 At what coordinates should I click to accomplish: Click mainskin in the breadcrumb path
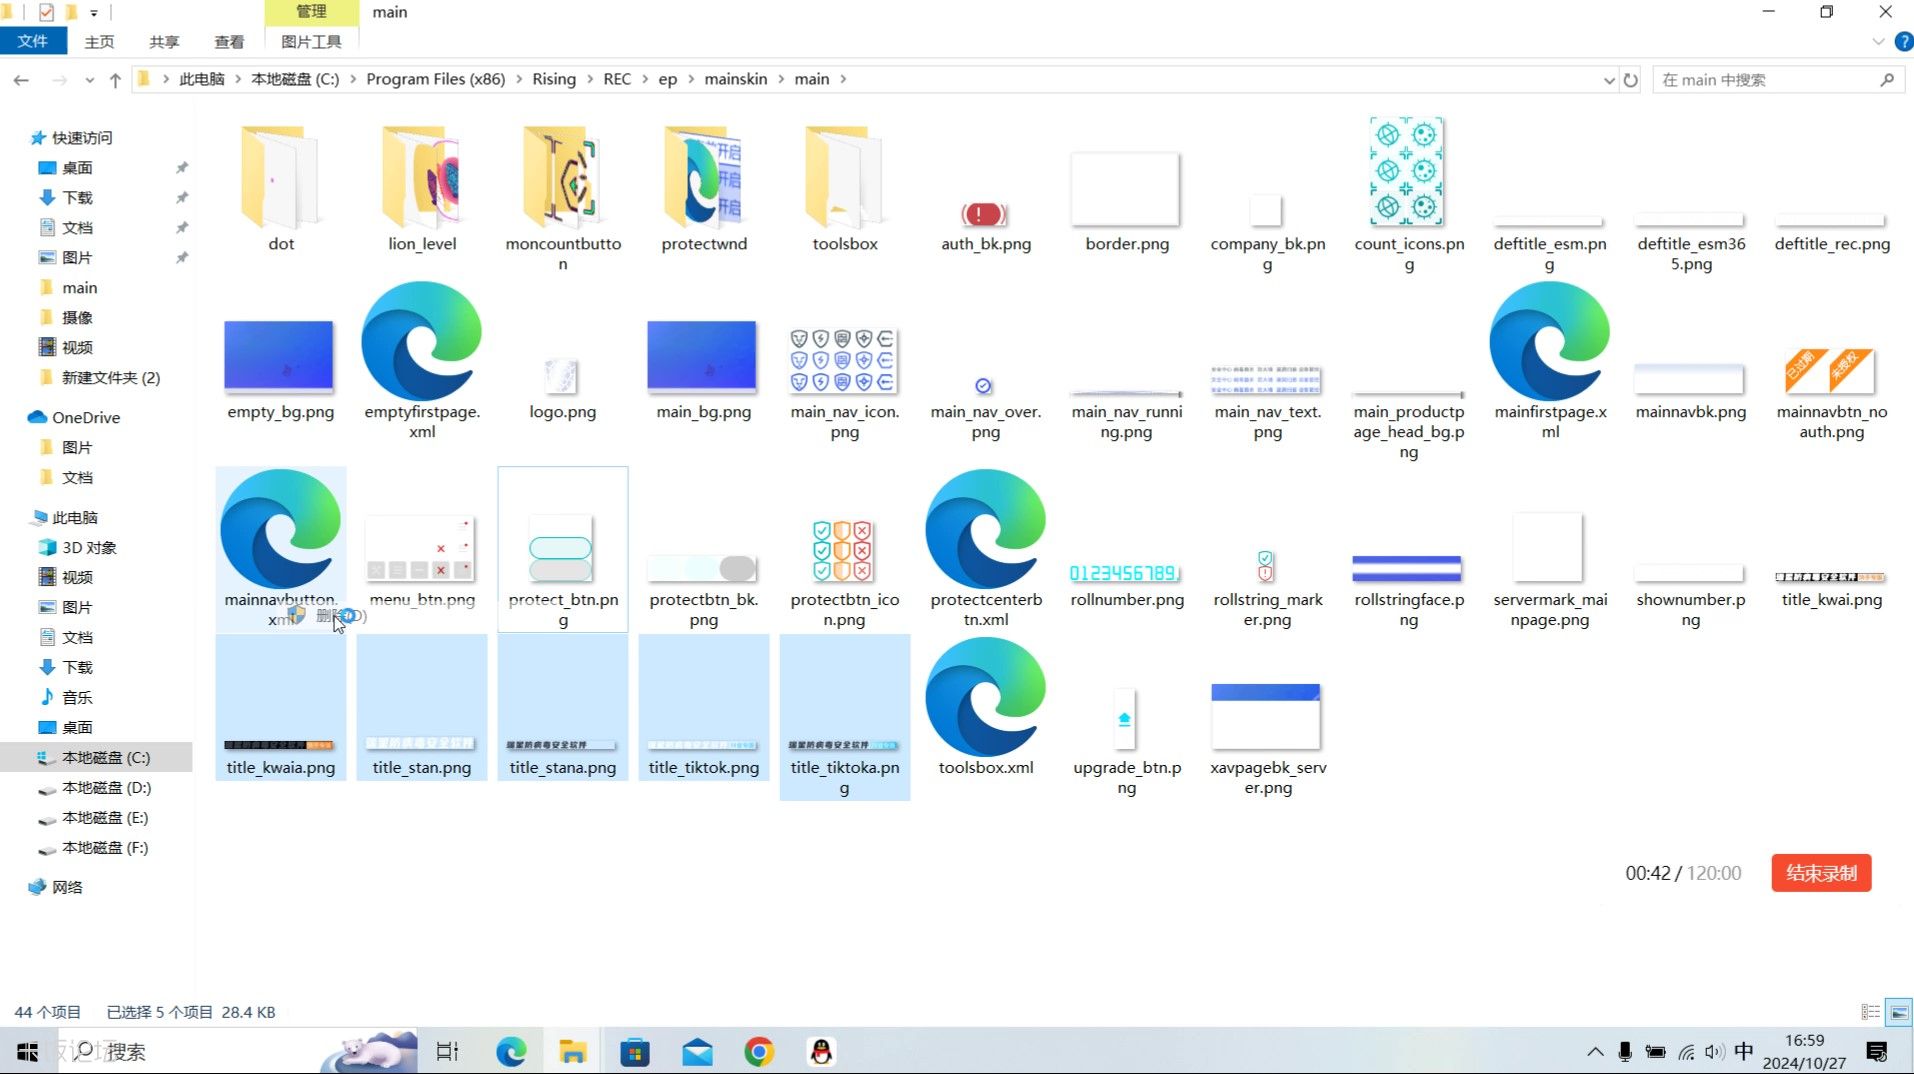click(735, 79)
